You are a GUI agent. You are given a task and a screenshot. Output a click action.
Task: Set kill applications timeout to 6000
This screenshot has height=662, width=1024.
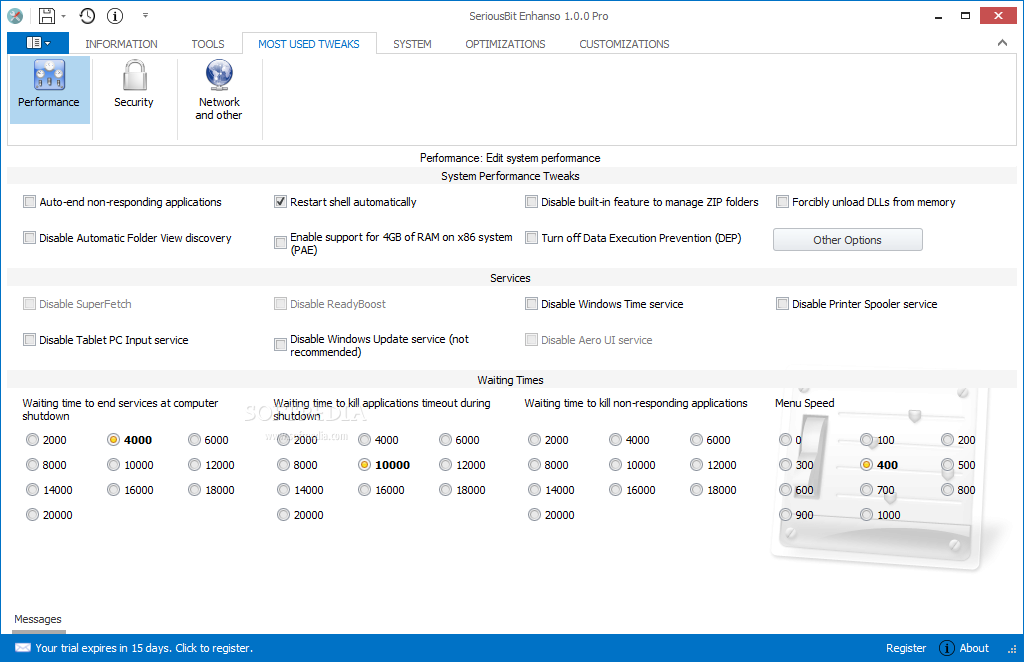tap(445, 440)
